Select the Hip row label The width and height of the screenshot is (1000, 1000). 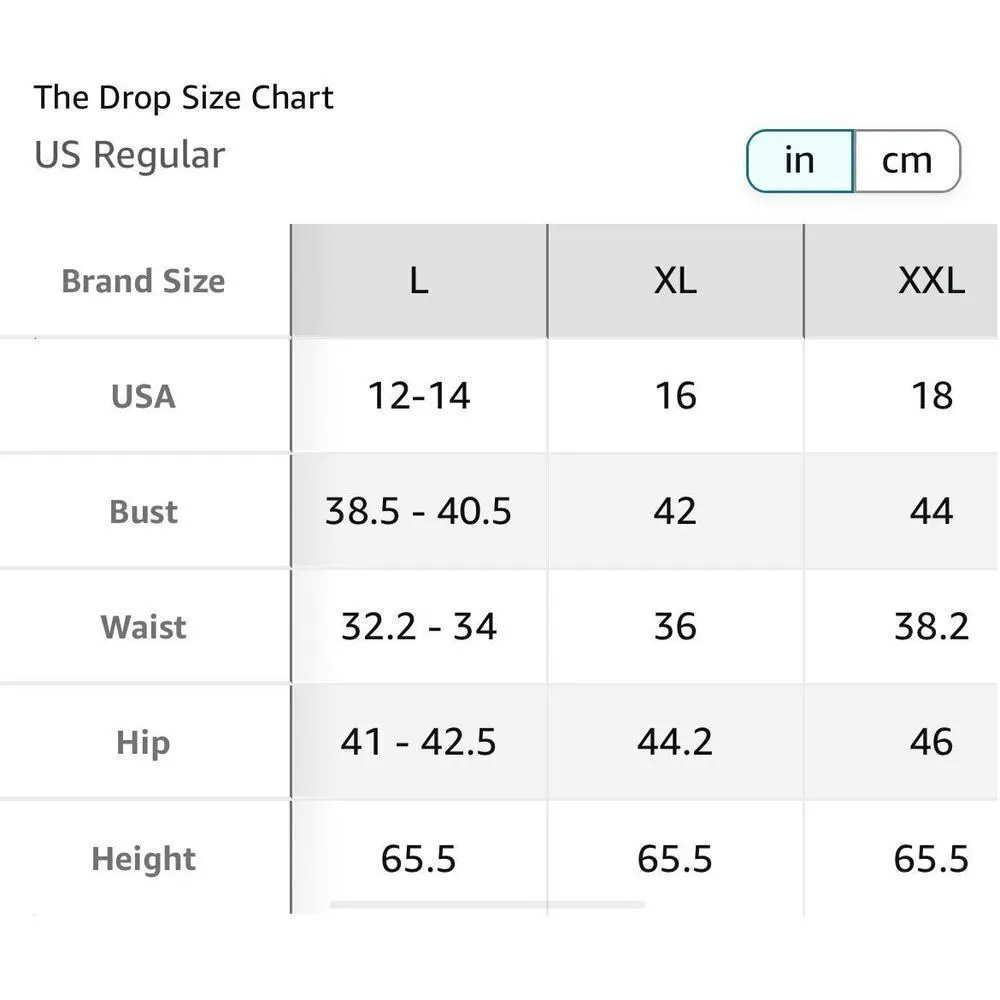coord(143,743)
